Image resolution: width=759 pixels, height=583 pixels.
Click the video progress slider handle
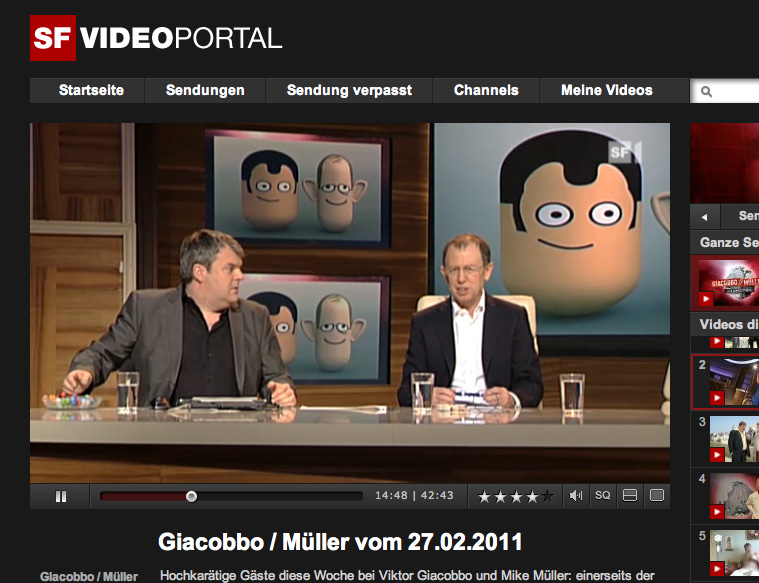tap(191, 496)
